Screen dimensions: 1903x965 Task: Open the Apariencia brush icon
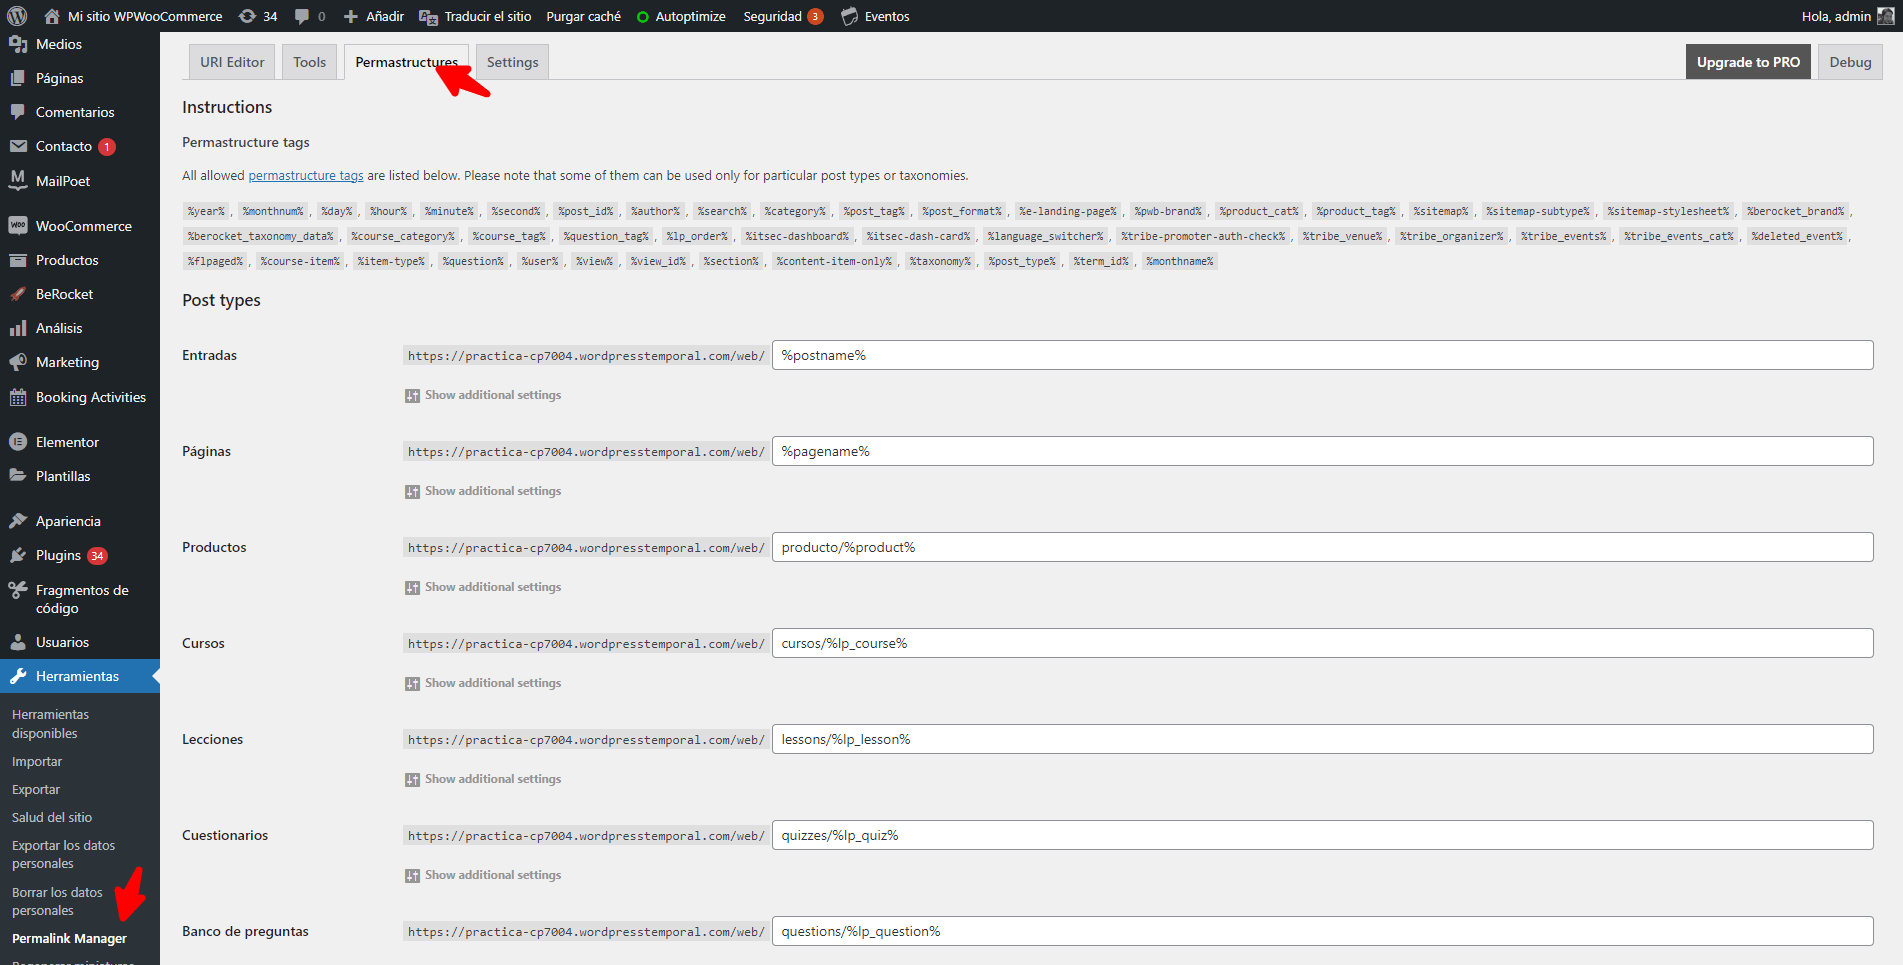coord(18,521)
